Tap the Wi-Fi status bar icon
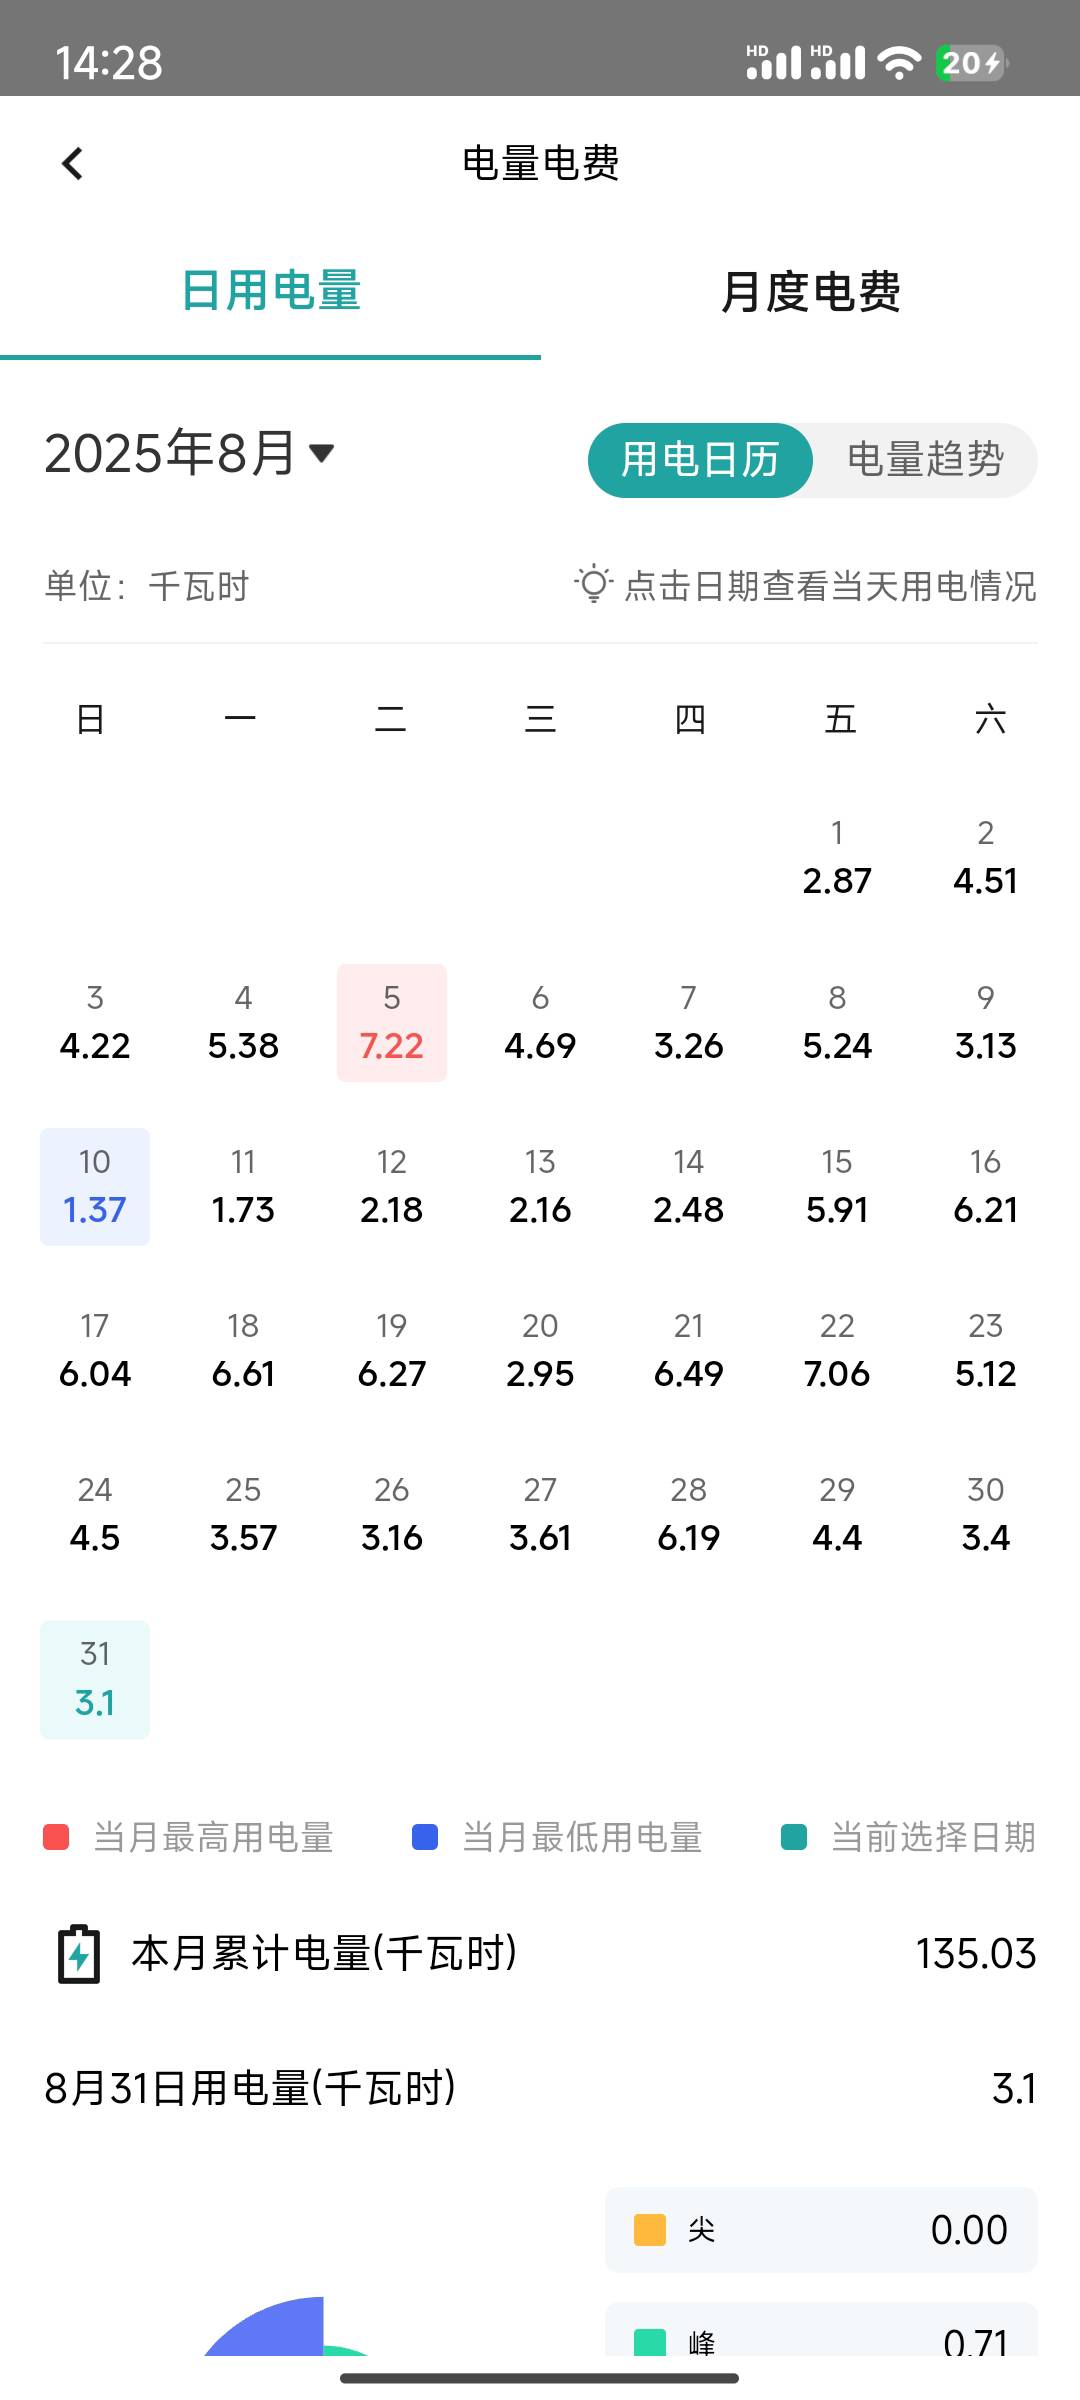Image resolution: width=1080 pixels, height=2400 pixels. click(899, 62)
